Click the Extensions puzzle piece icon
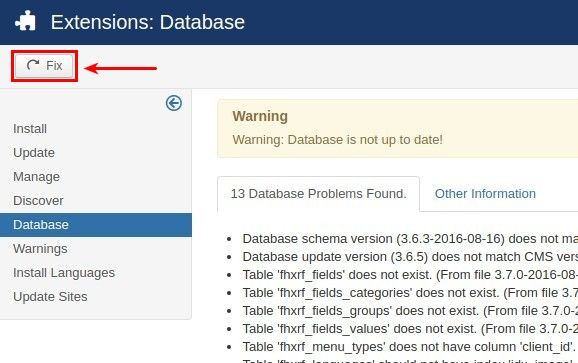578x363 pixels. (x=25, y=21)
